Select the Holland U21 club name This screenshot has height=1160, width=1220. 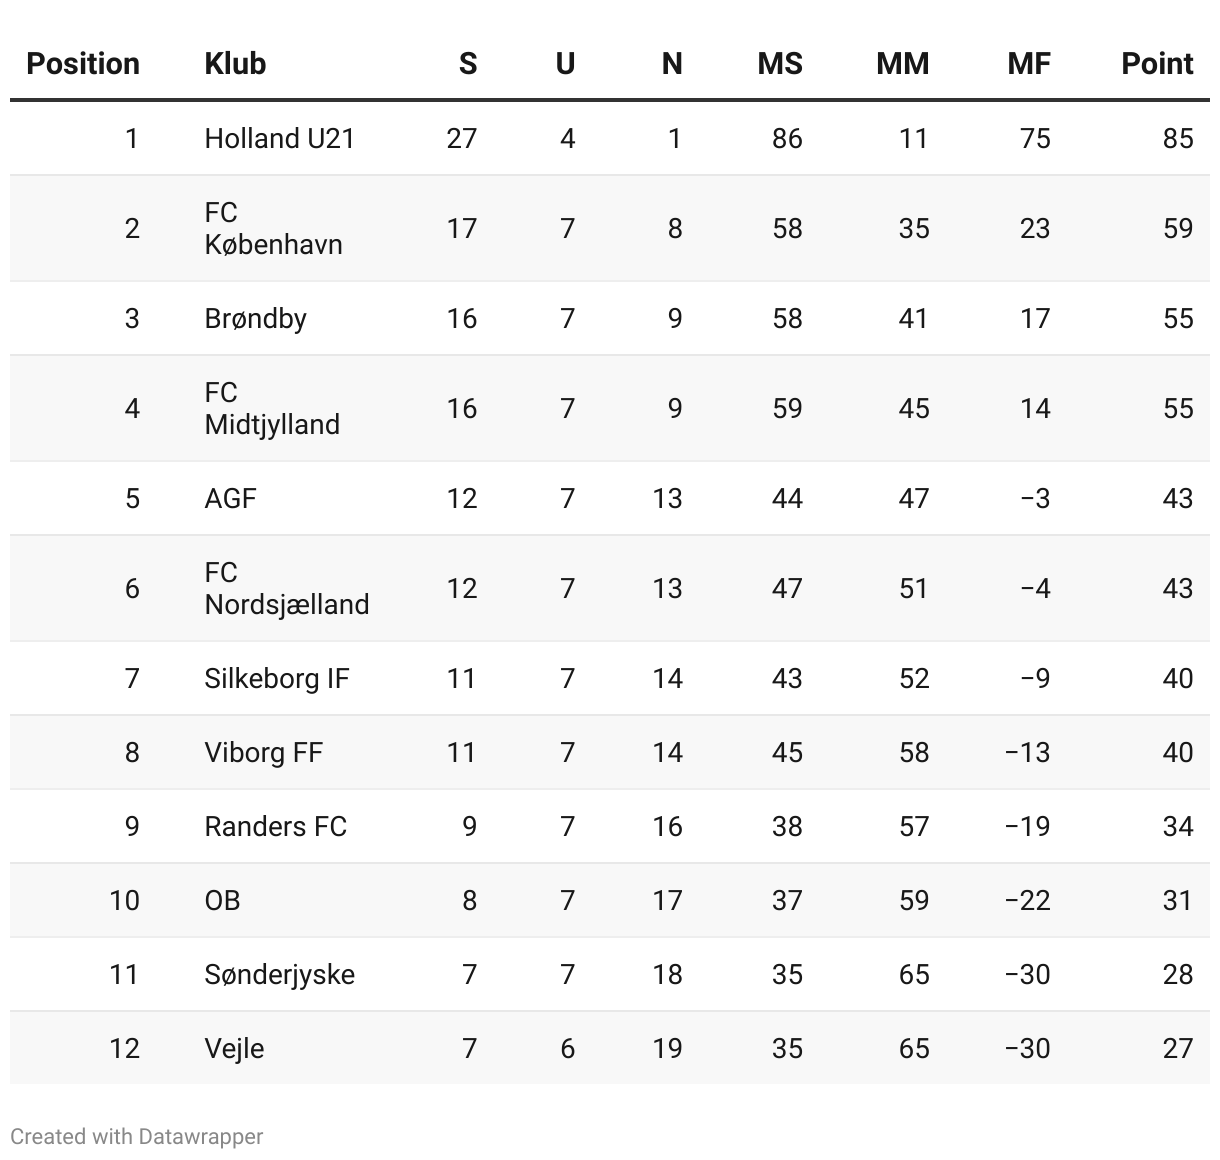(280, 138)
